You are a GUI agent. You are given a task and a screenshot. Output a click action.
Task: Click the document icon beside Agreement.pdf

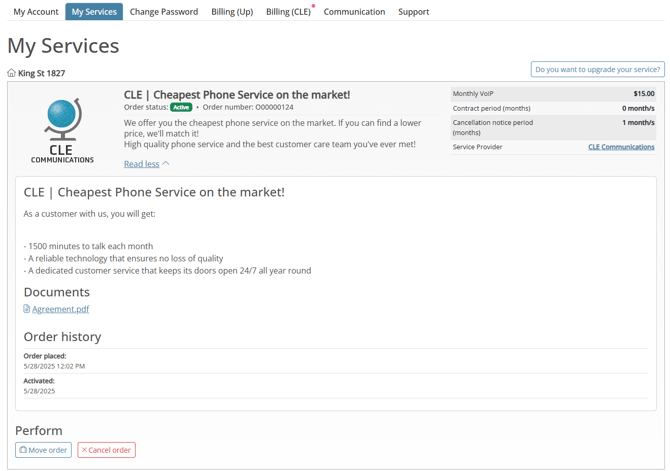coord(27,309)
